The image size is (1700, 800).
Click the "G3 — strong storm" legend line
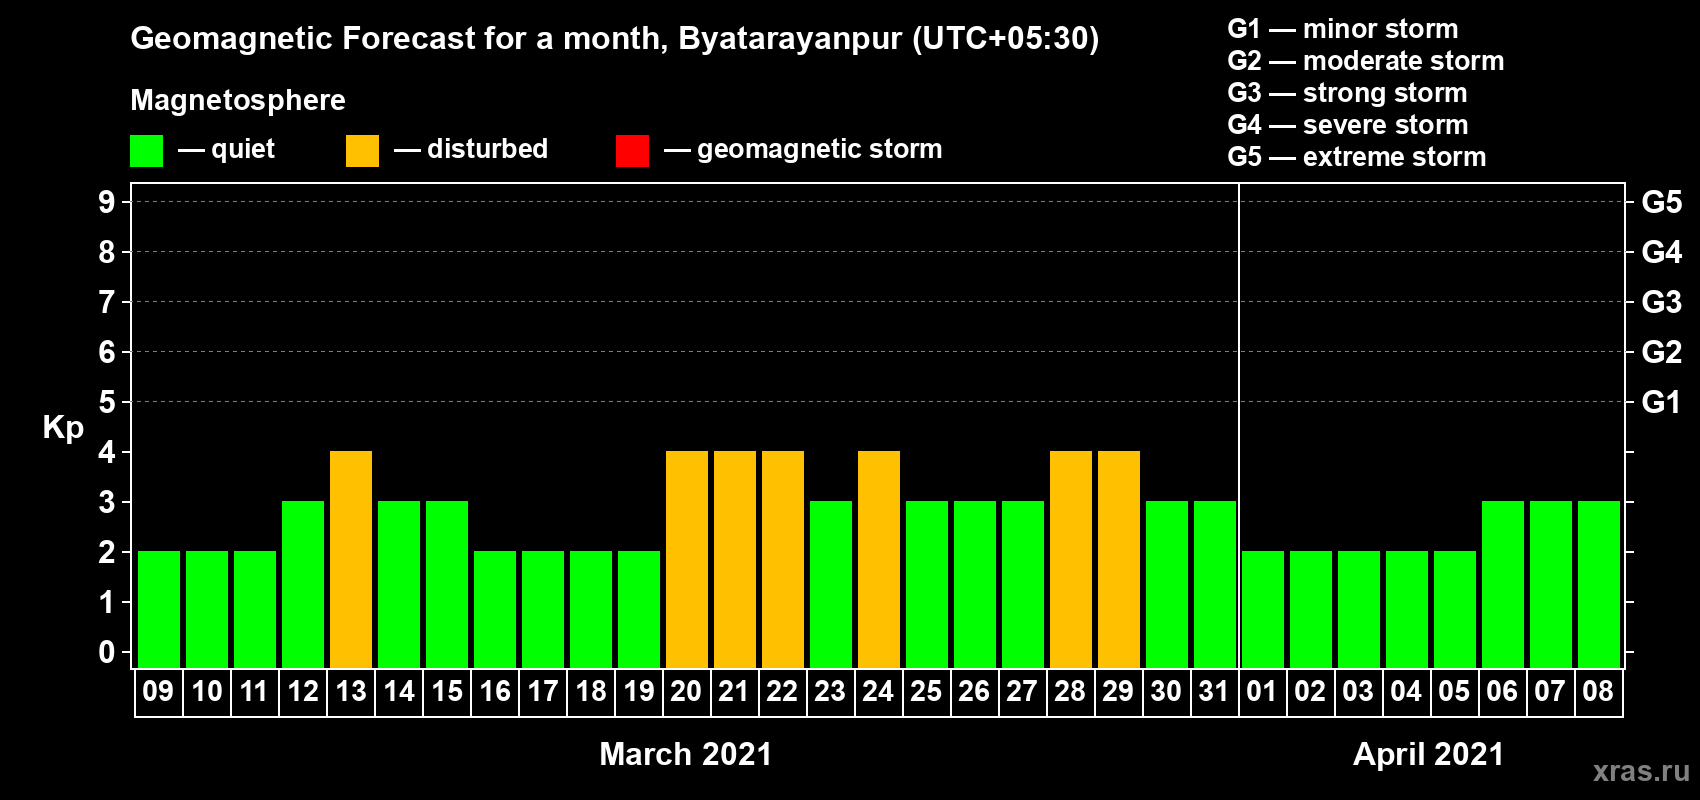[x=1347, y=93]
